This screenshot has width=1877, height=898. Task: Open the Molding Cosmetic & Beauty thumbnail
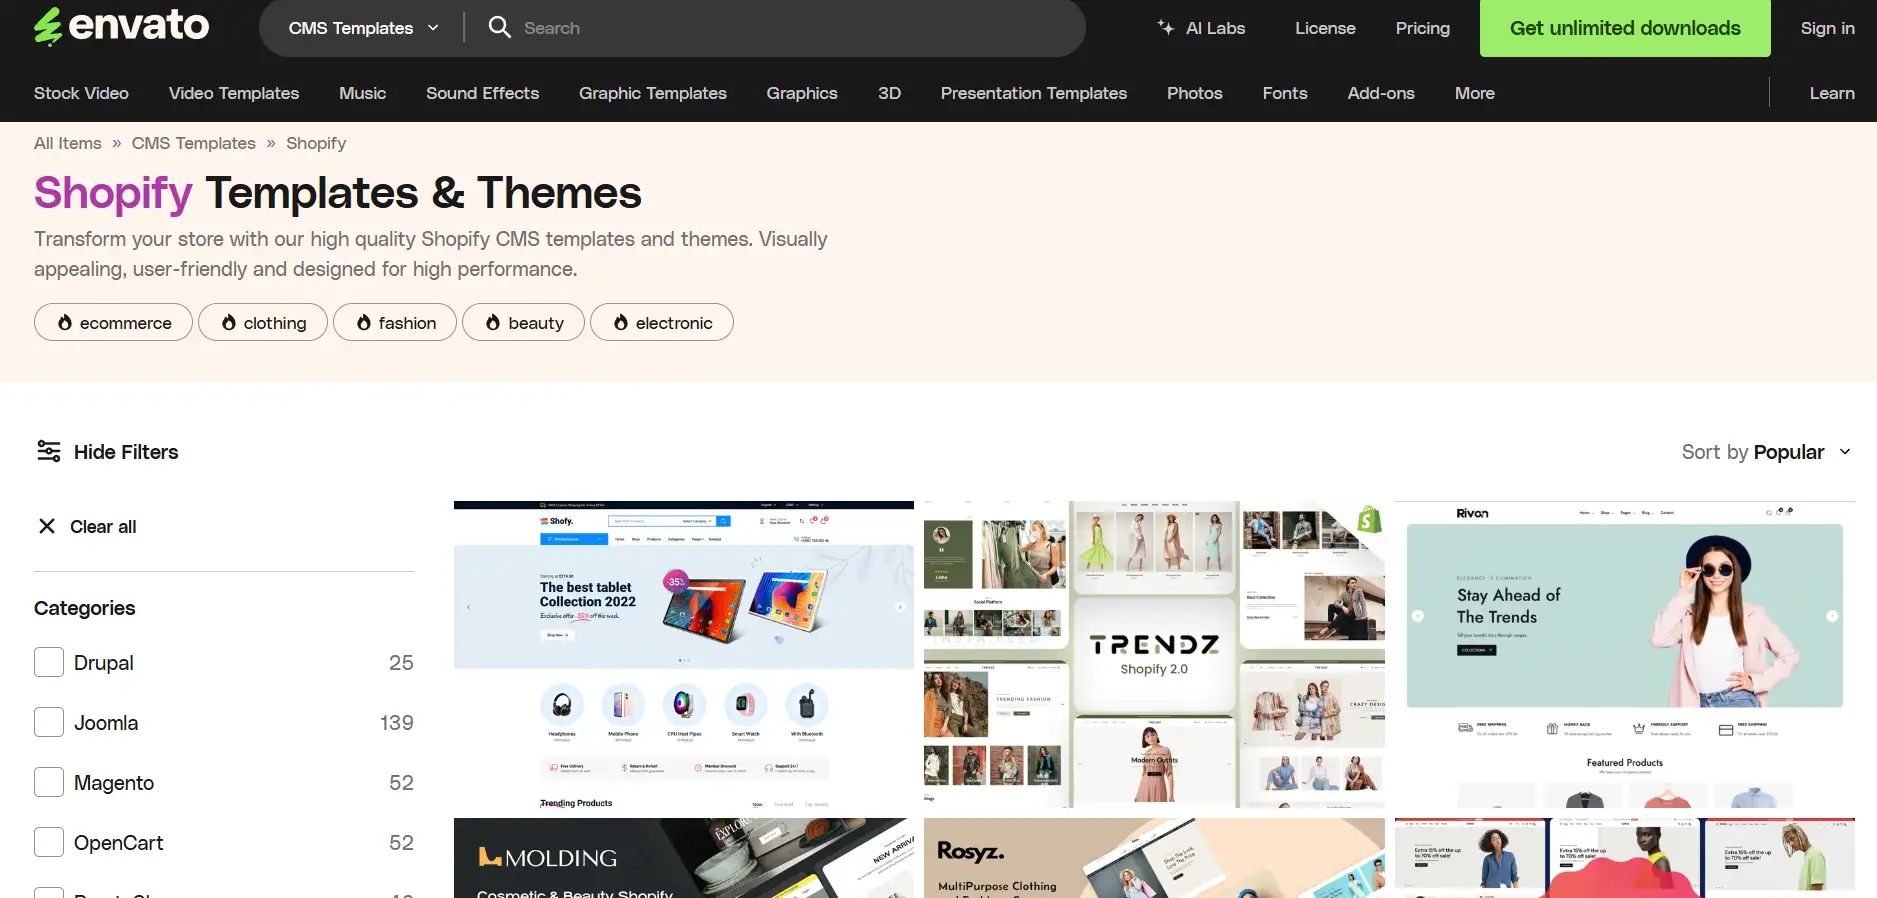pyautogui.click(x=684, y=858)
